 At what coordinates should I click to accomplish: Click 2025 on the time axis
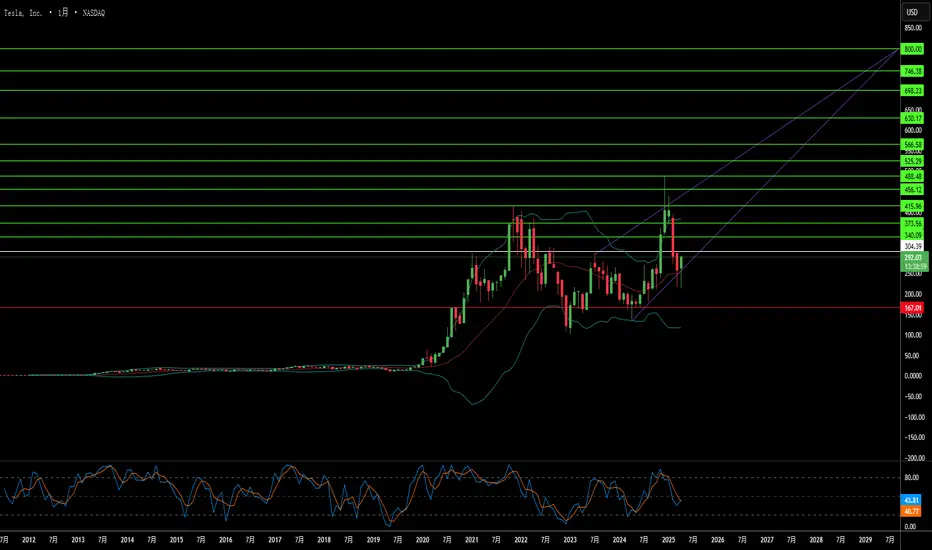668,540
